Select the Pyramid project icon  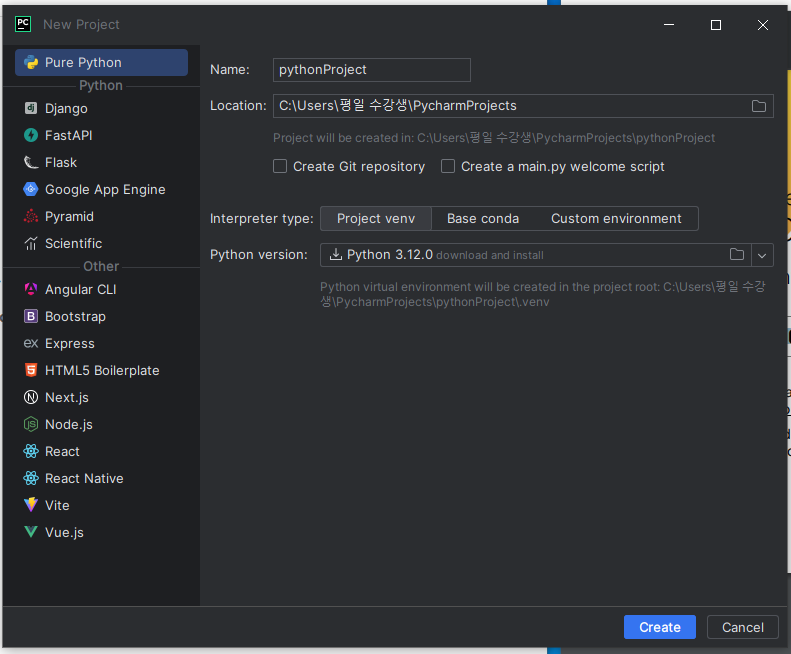pos(31,216)
